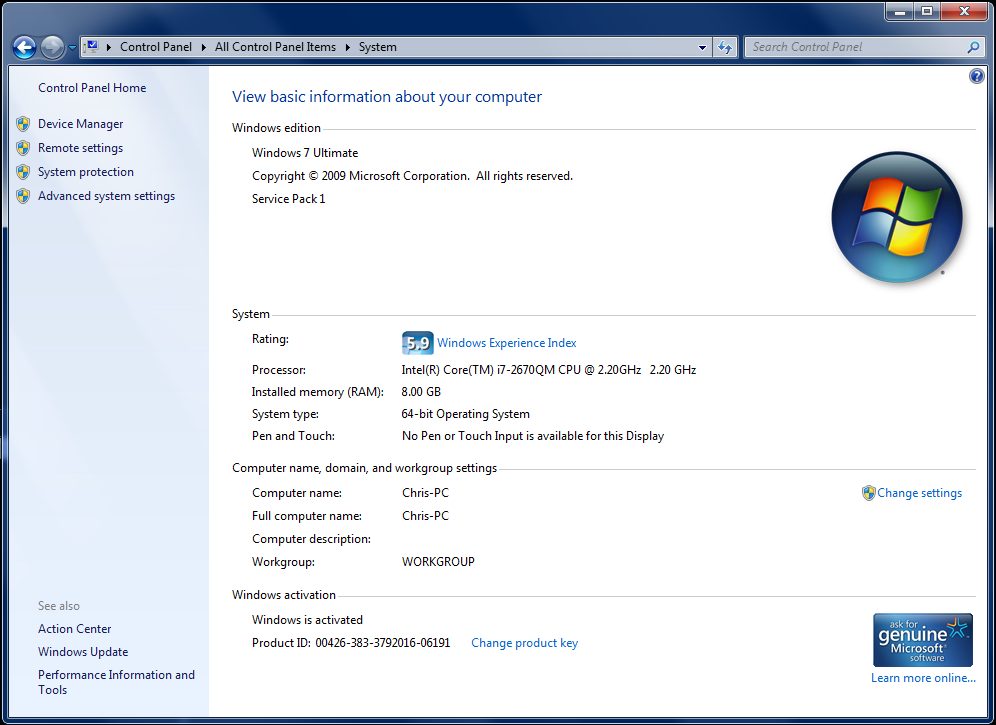Screen dimensions: 996x725
Task: Click the refresh button beside address bar
Action: pyautogui.click(x=726, y=47)
